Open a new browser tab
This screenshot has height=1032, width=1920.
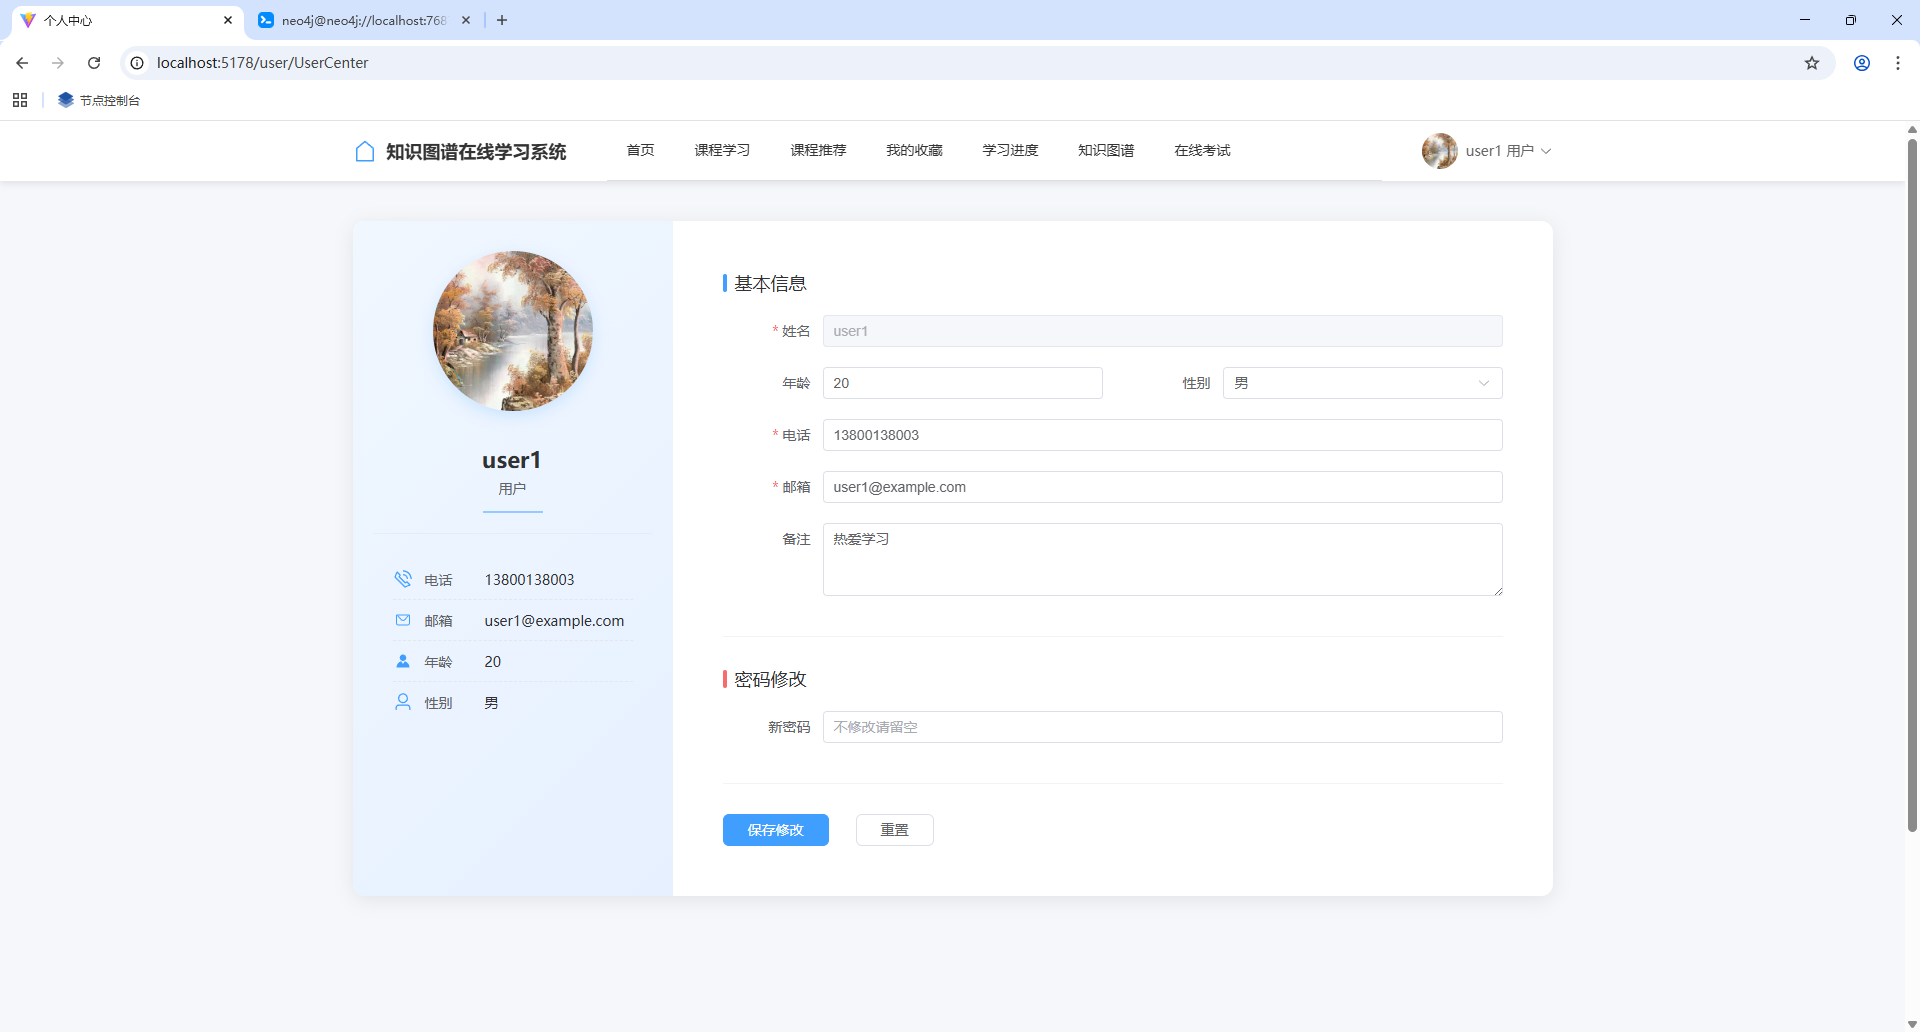tap(502, 20)
